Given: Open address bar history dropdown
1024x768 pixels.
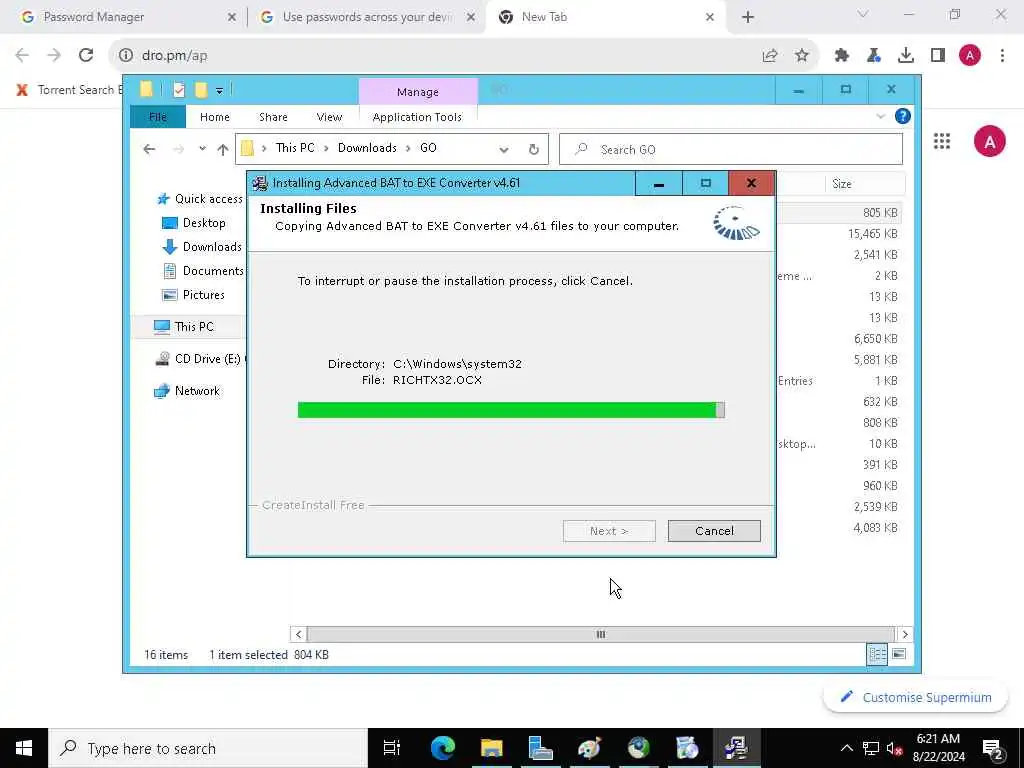Looking at the screenshot, I should coord(504,150).
